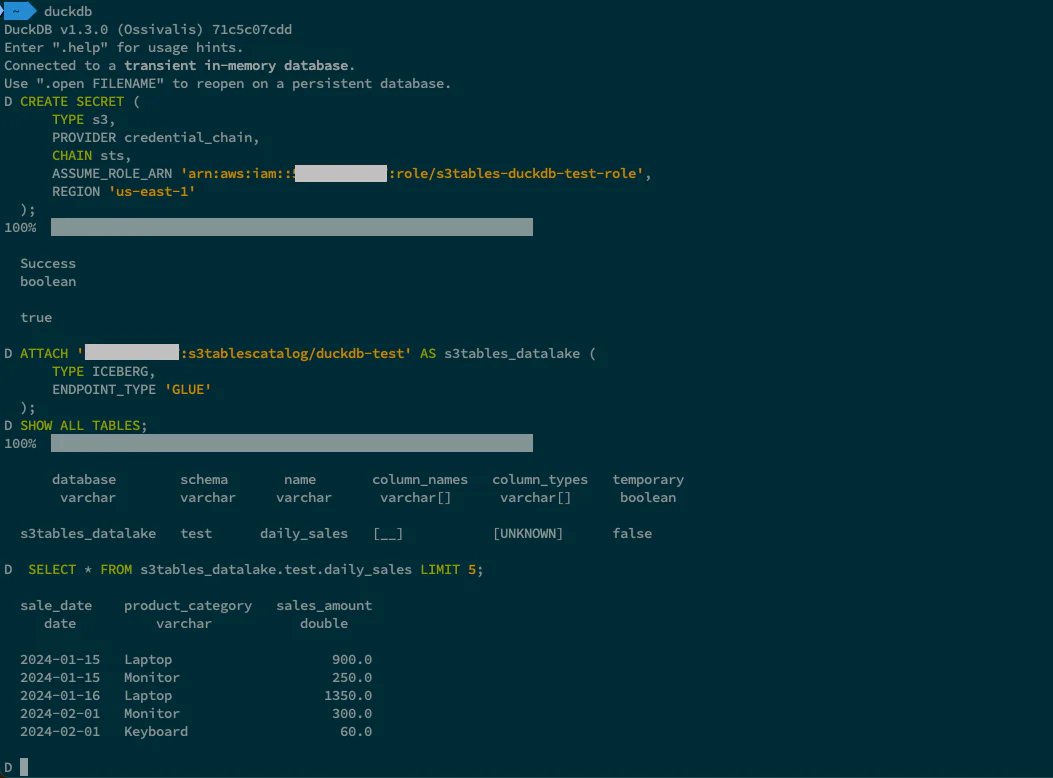The width and height of the screenshot is (1053, 778).
Task: Click the 'sales_amount' column header
Action: click(324, 605)
